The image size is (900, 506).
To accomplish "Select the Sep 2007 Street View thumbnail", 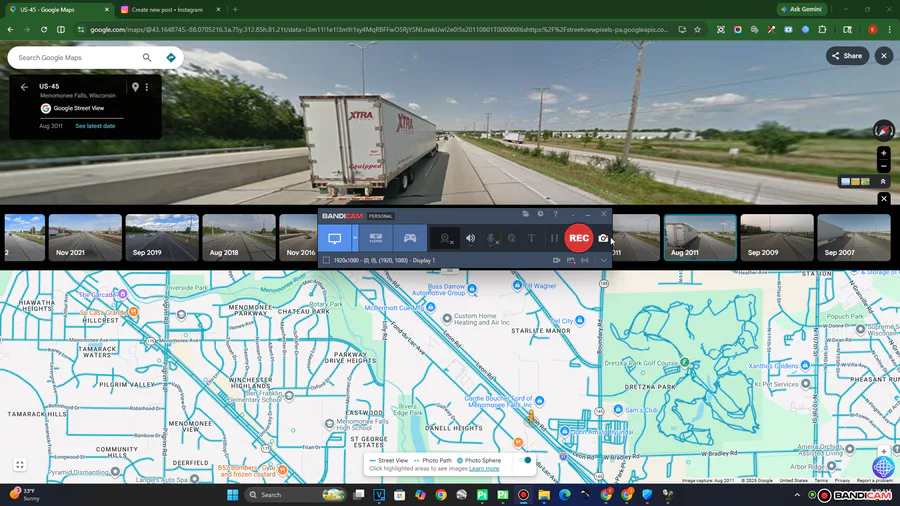I will tap(854, 238).
